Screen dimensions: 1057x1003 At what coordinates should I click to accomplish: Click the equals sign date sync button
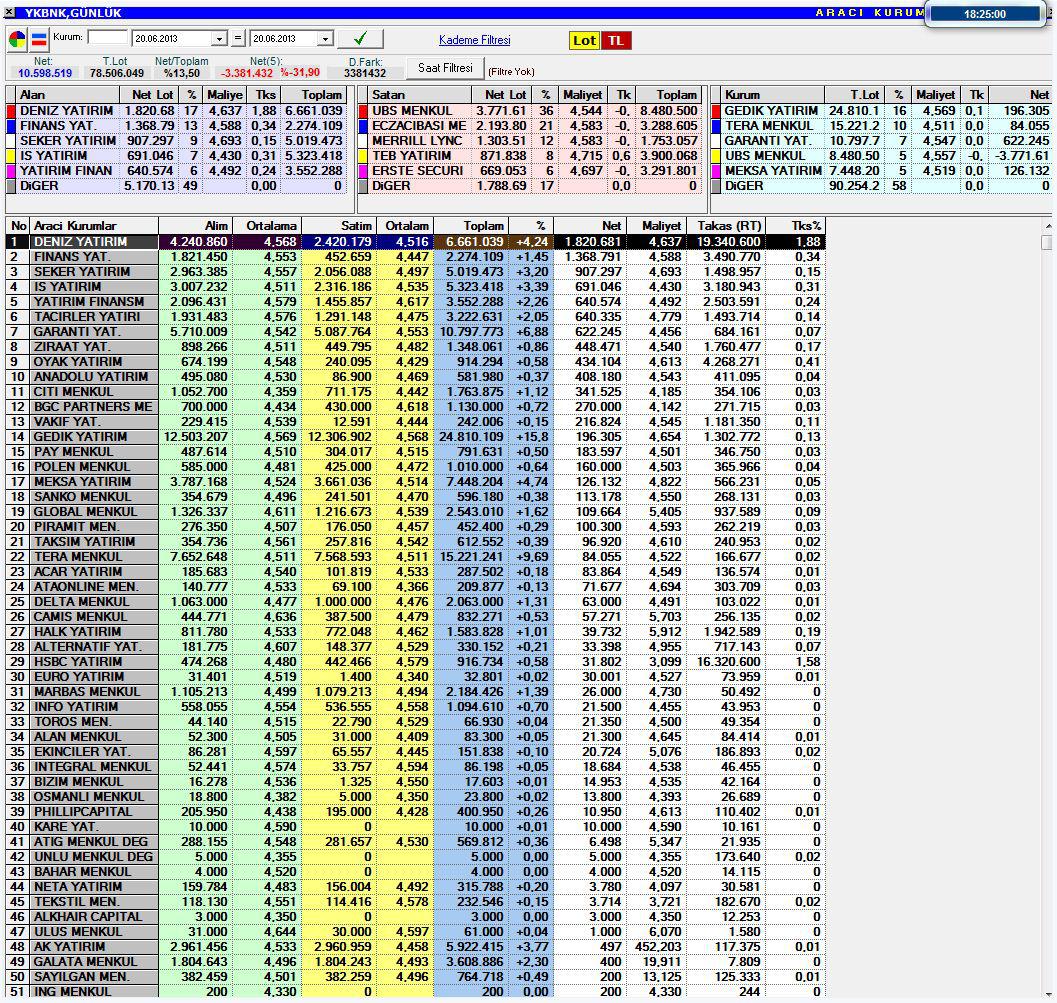[x=238, y=38]
